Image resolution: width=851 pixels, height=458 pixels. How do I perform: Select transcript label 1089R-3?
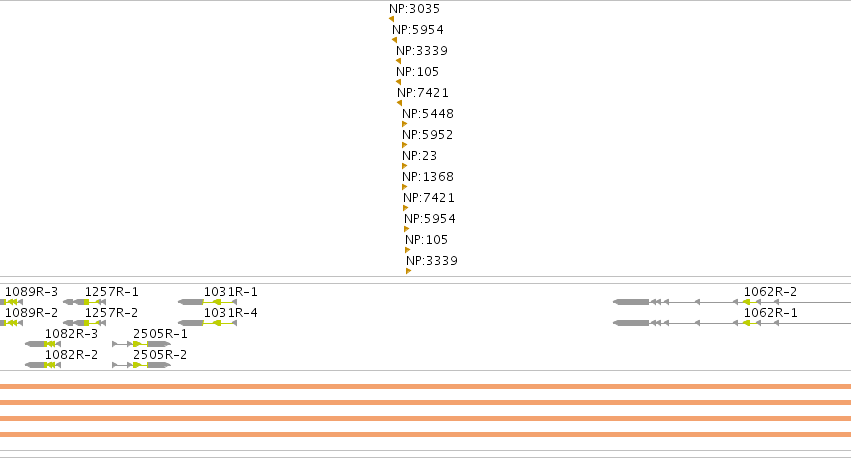[31, 292]
